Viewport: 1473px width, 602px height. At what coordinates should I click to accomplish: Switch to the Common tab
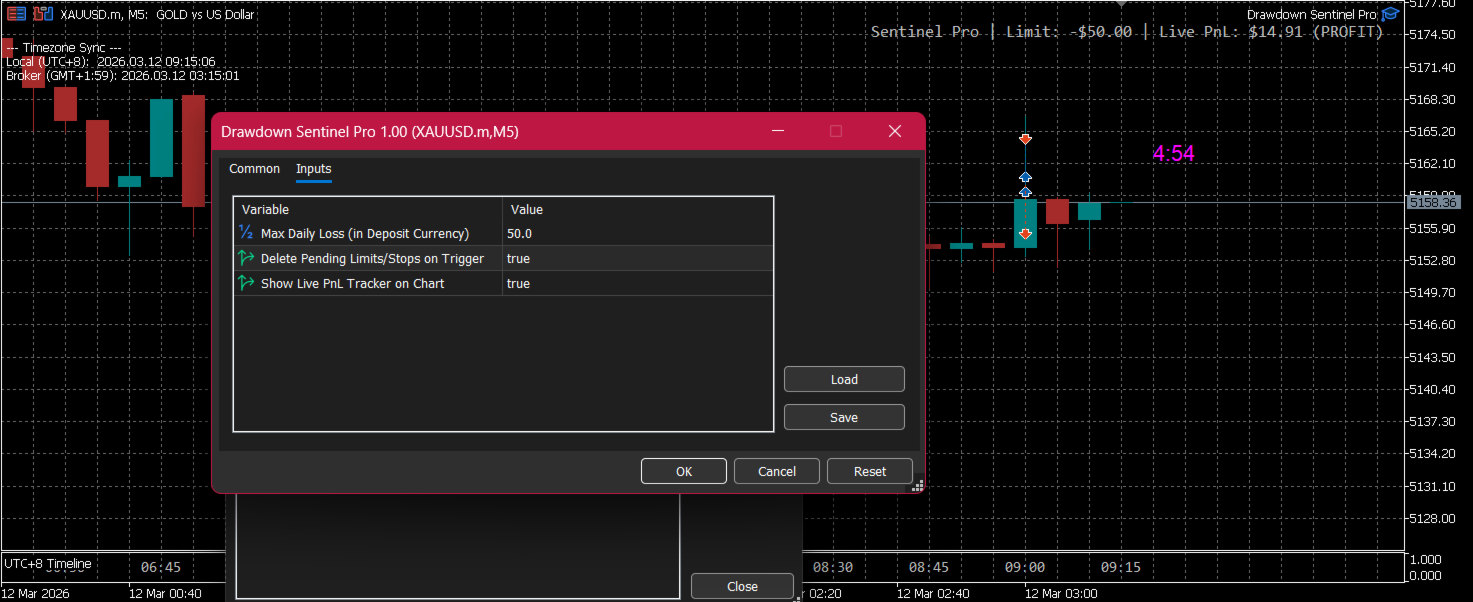[x=254, y=169]
